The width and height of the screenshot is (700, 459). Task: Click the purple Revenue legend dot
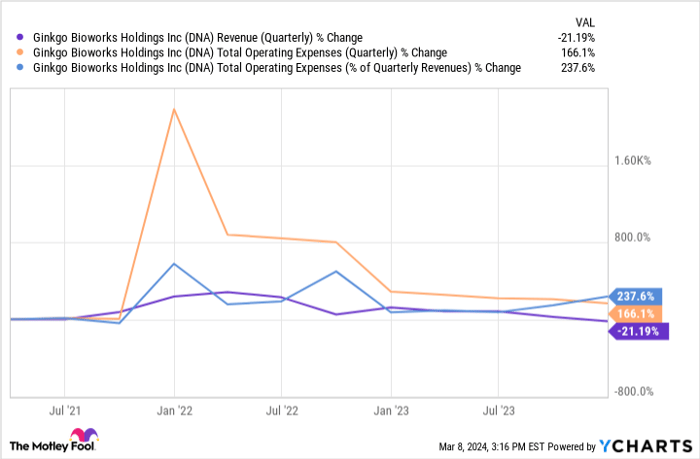(20, 38)
